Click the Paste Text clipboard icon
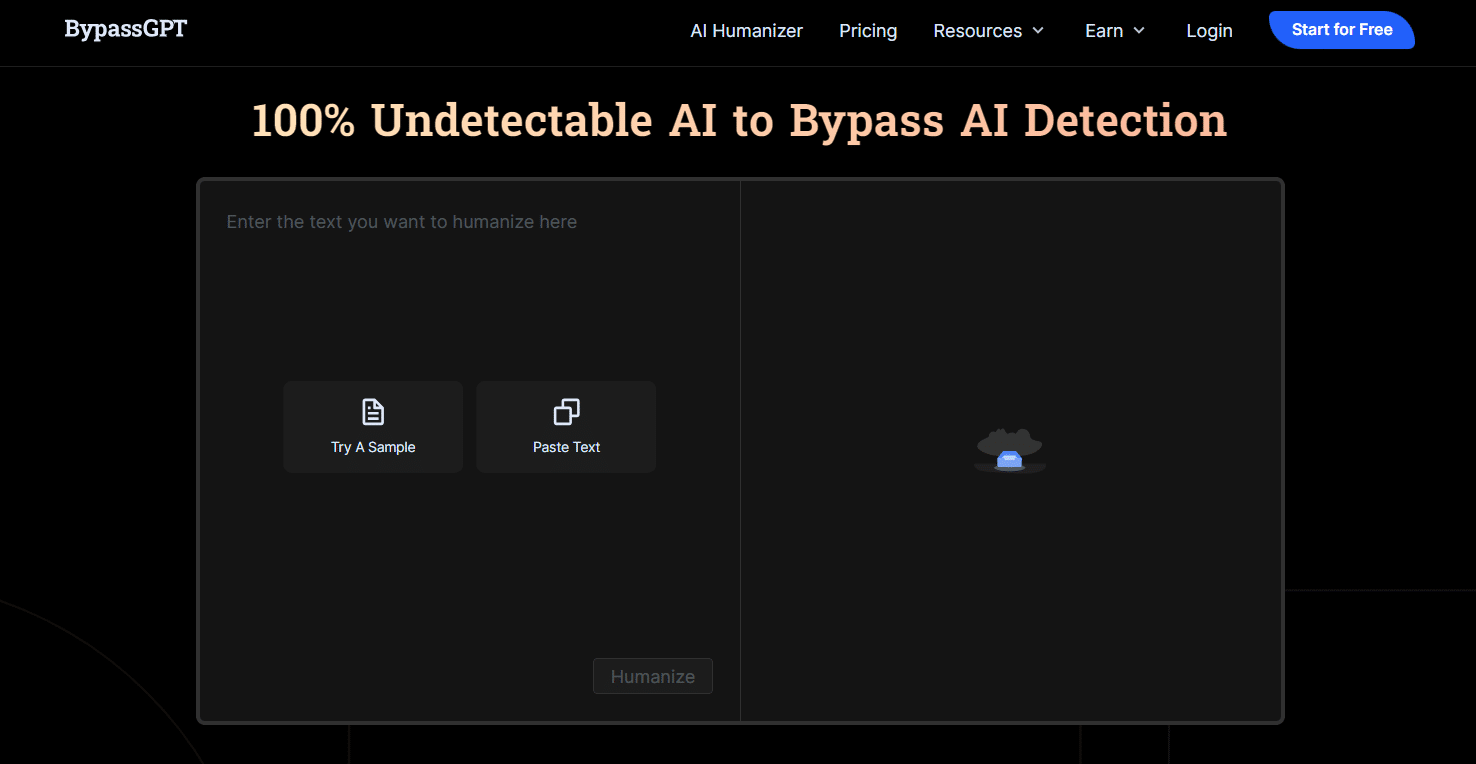The height and width of the screenshot is (764, 1476). (x=566, y=412)
